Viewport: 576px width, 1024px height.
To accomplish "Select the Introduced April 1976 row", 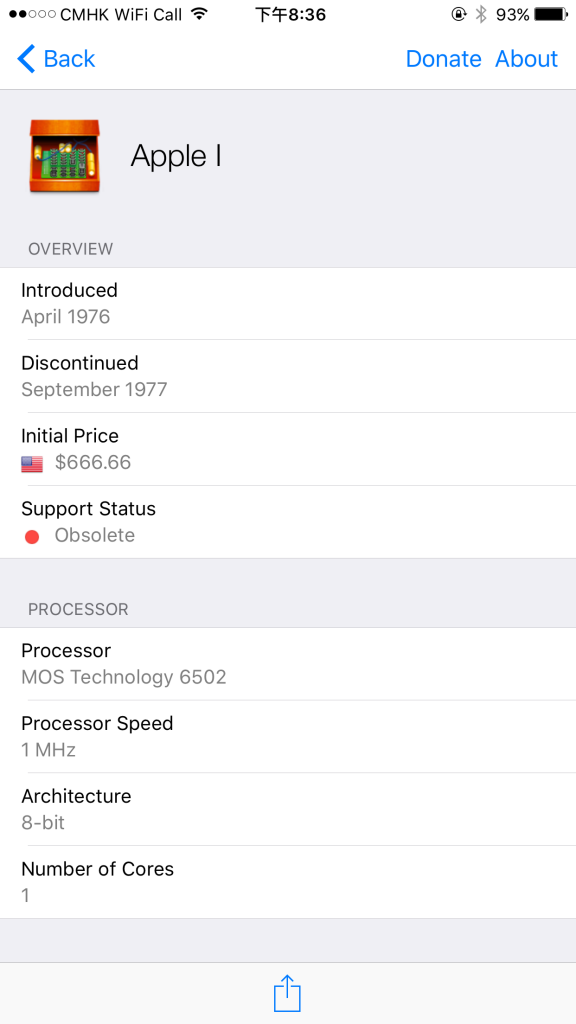I will pos(288,304).
